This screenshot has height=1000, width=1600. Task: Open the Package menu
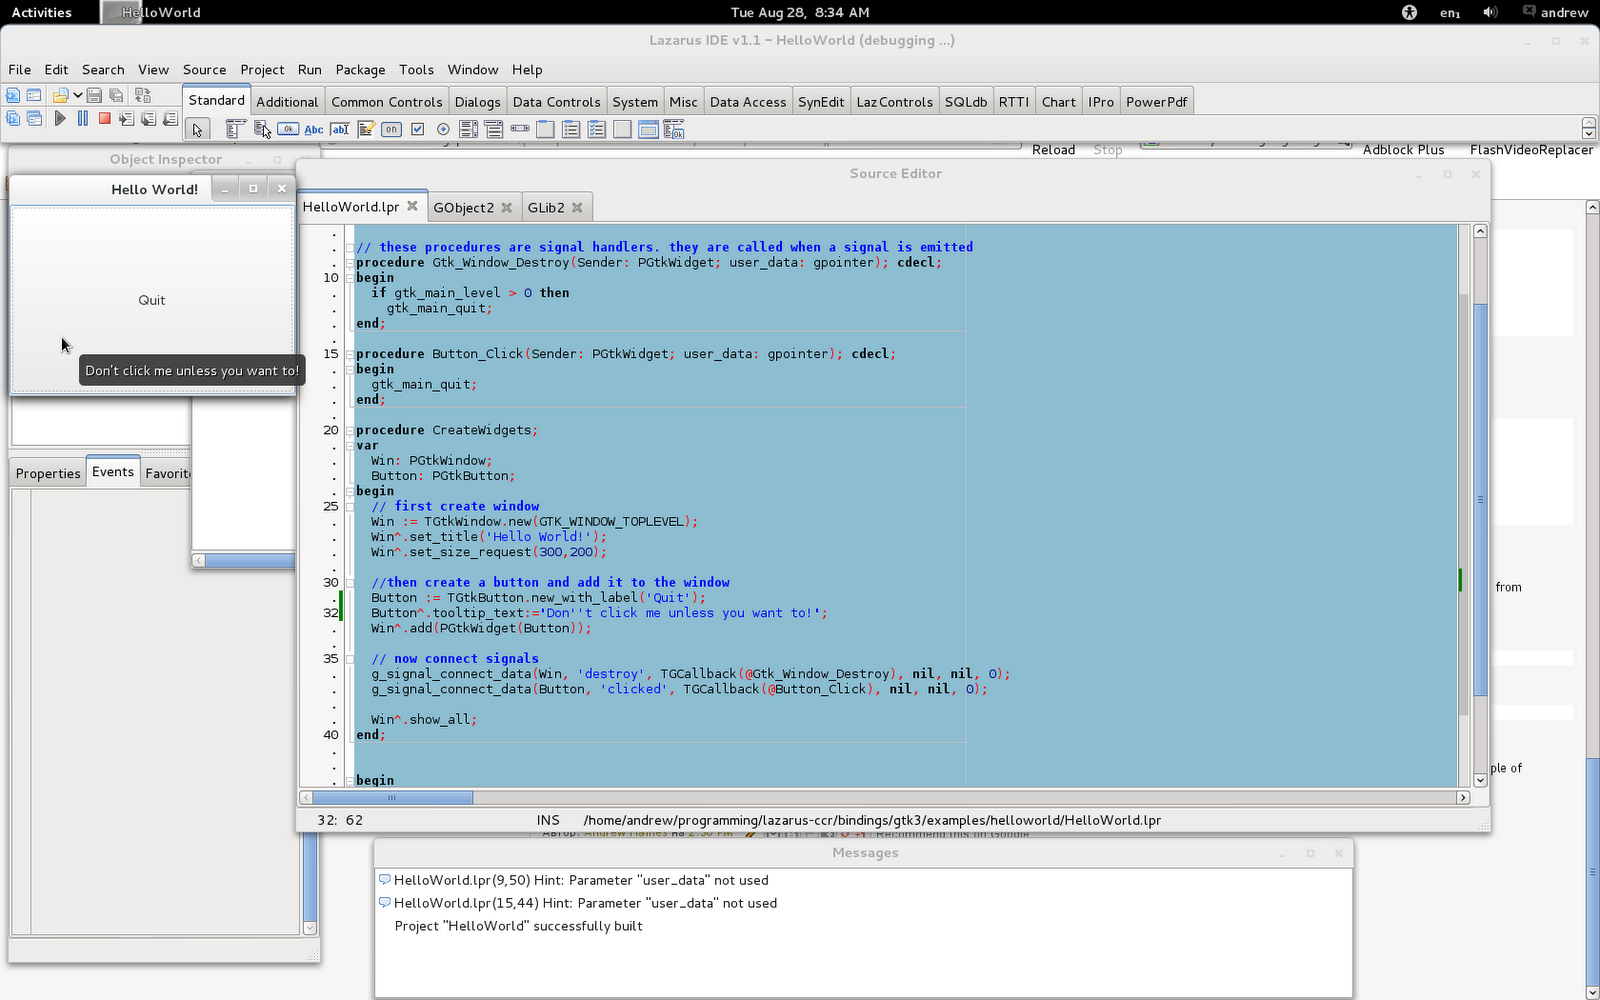click(360, 70)
